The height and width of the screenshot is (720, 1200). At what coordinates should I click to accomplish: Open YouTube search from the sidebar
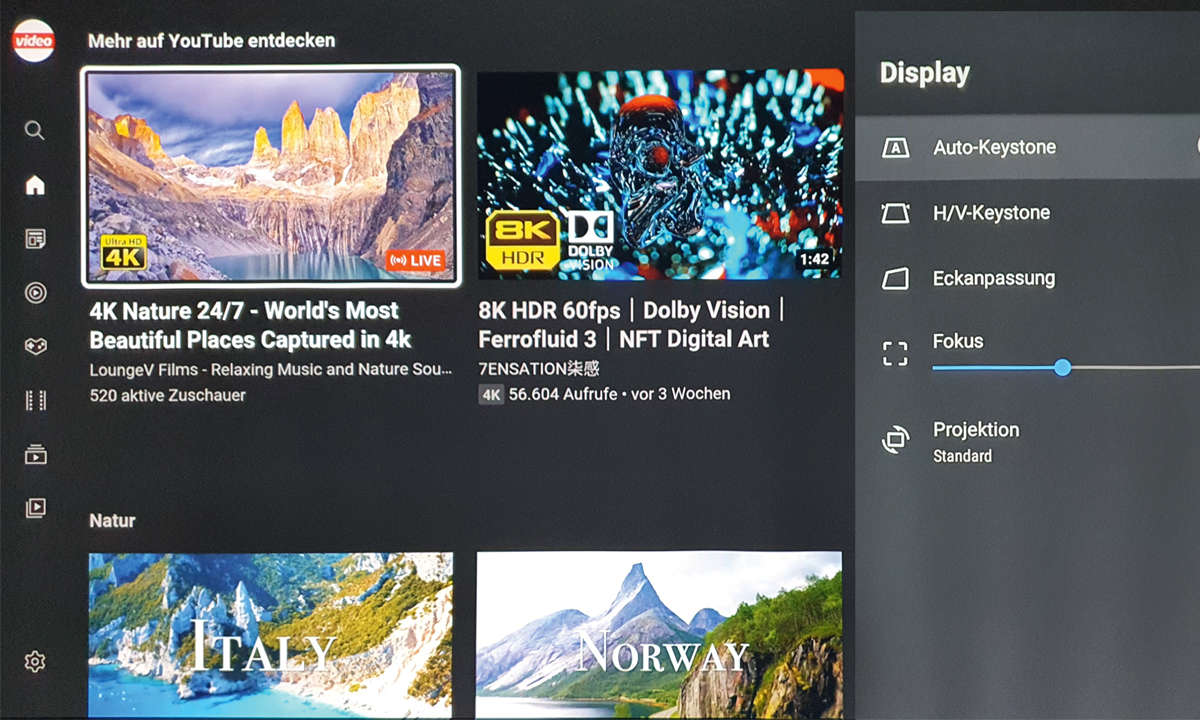[x=35, y=131]
